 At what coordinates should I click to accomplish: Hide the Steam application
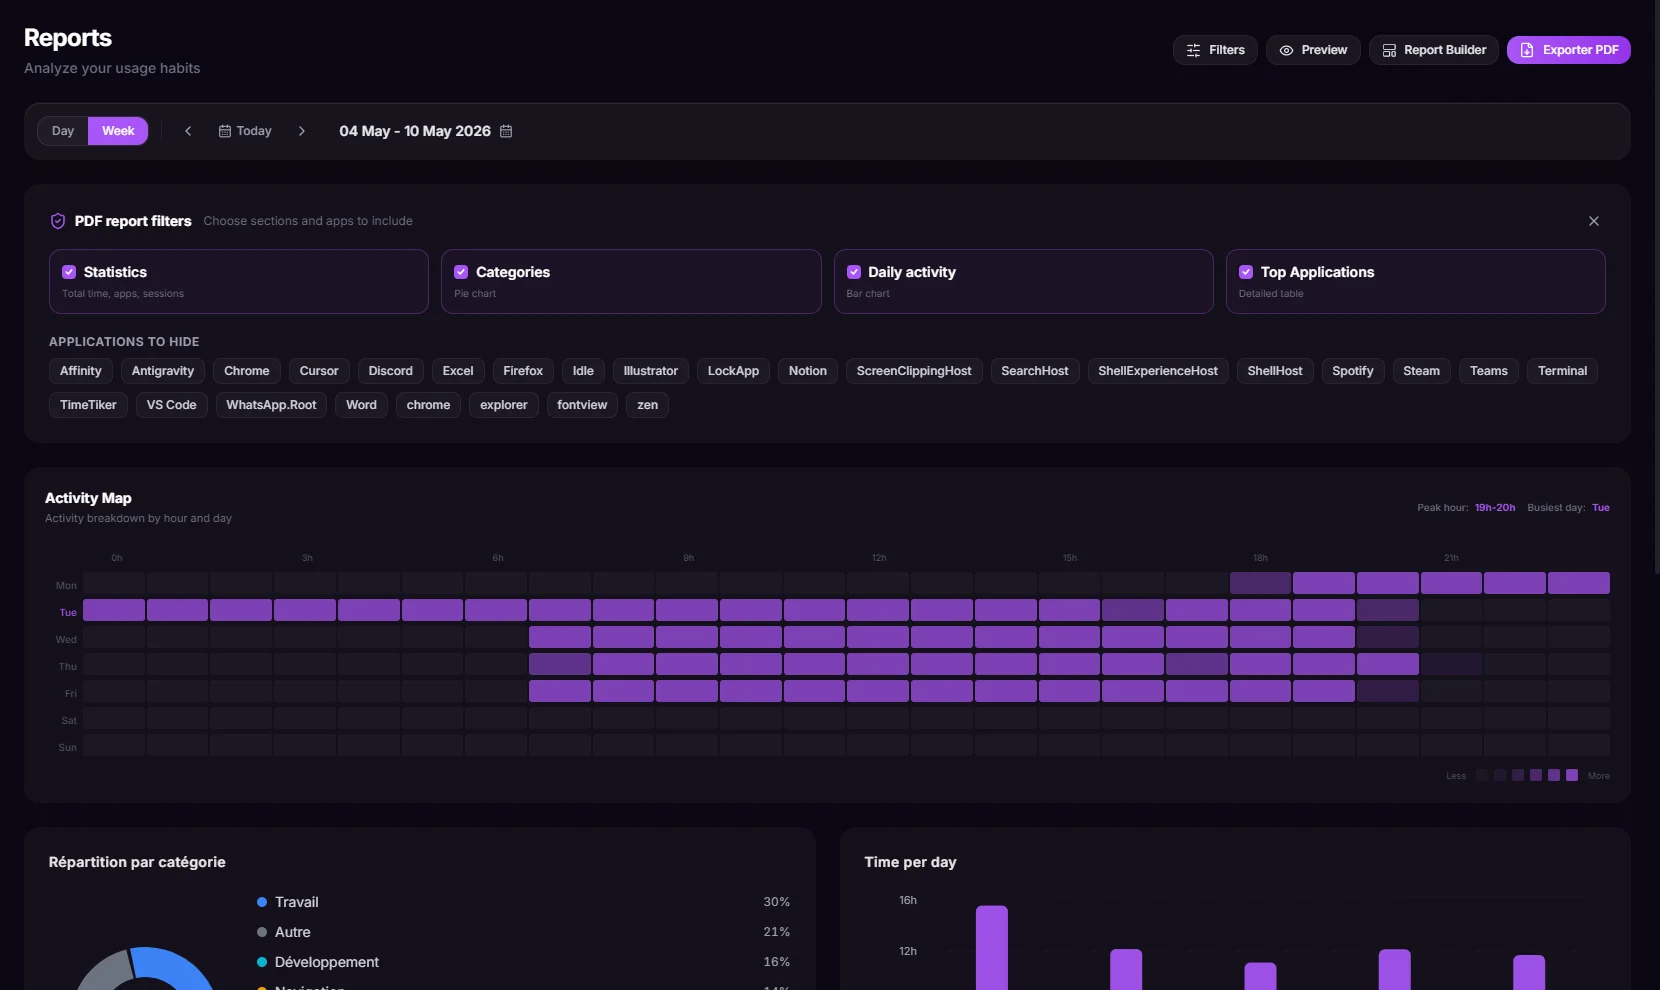coord(1422,371)
